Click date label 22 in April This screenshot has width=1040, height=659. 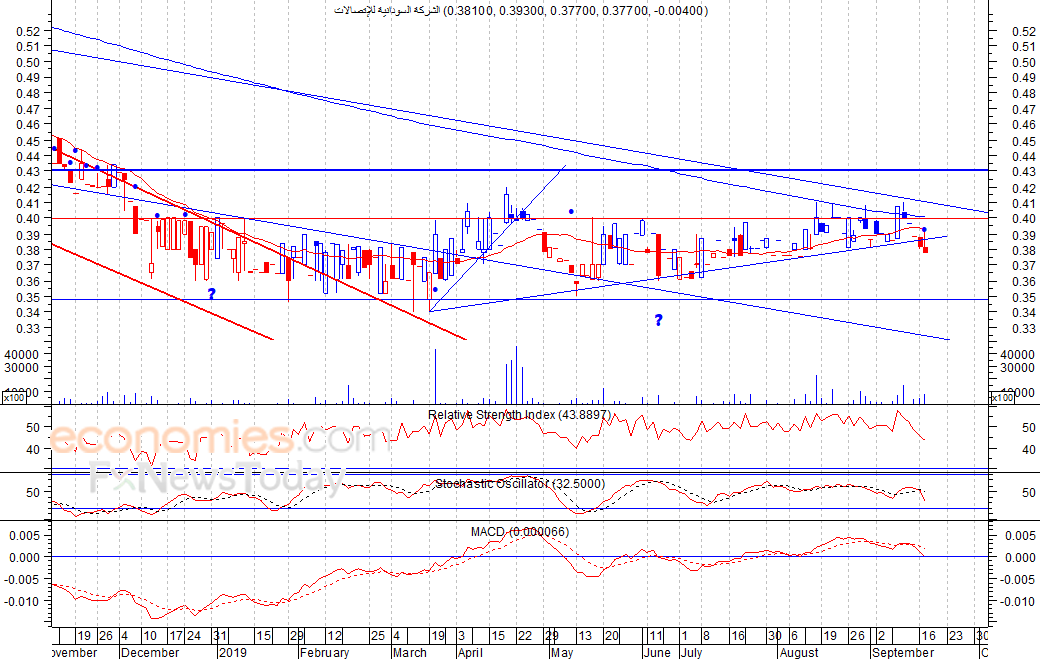pos(525,636)
